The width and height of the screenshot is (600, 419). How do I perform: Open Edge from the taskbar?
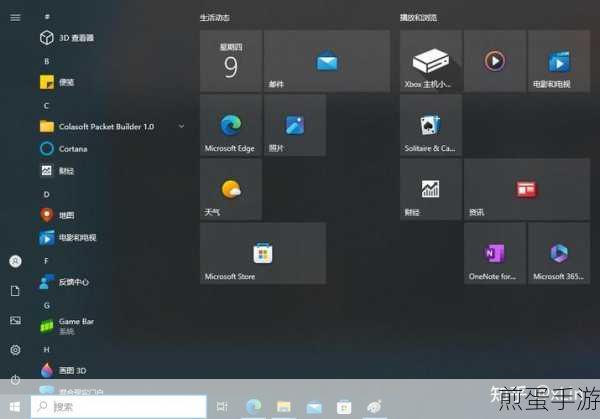point(253,406)
